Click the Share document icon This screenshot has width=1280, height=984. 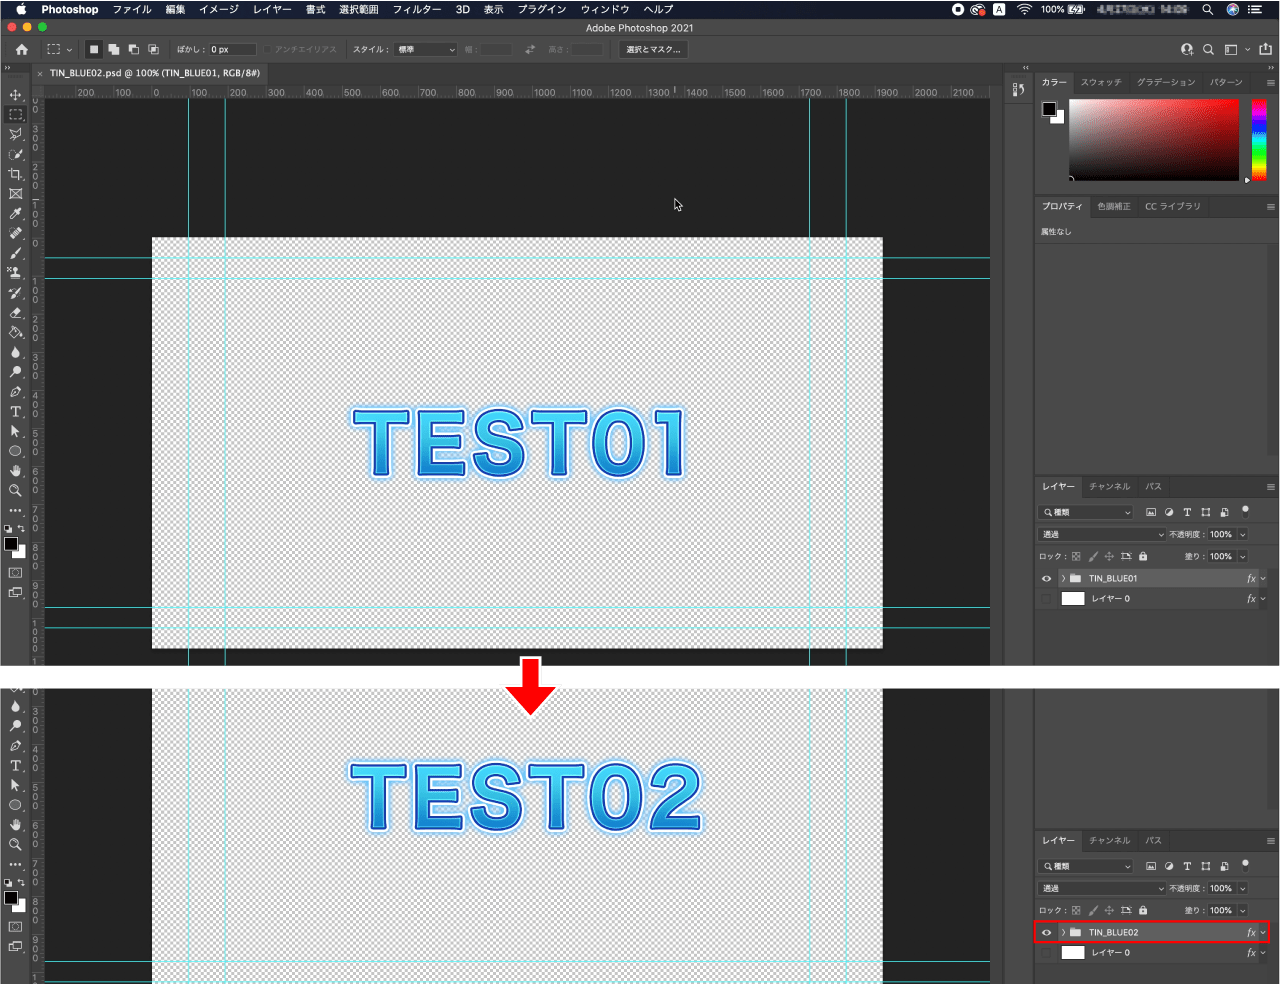[x=1265, y=49]
